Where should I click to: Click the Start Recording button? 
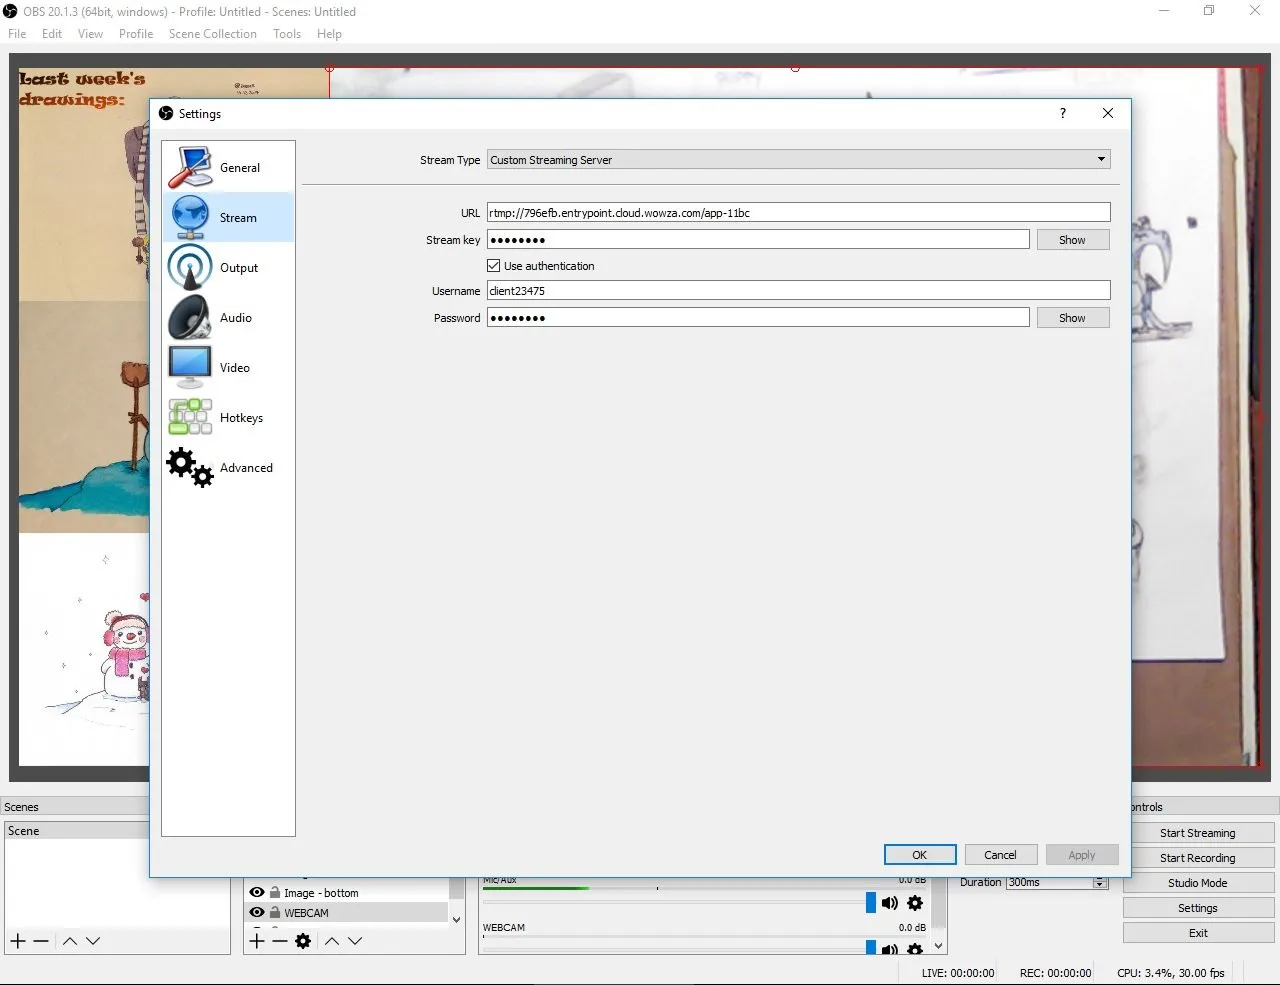click(1198, 858)
